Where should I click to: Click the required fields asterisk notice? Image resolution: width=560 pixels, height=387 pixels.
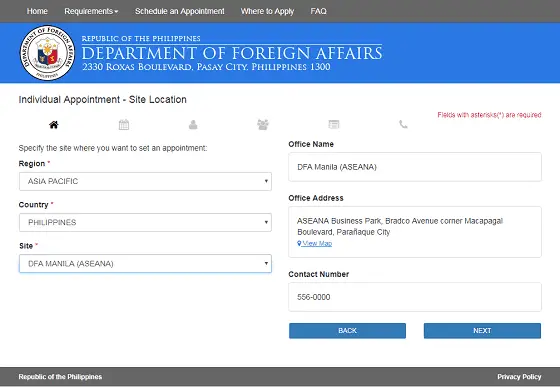489,115
